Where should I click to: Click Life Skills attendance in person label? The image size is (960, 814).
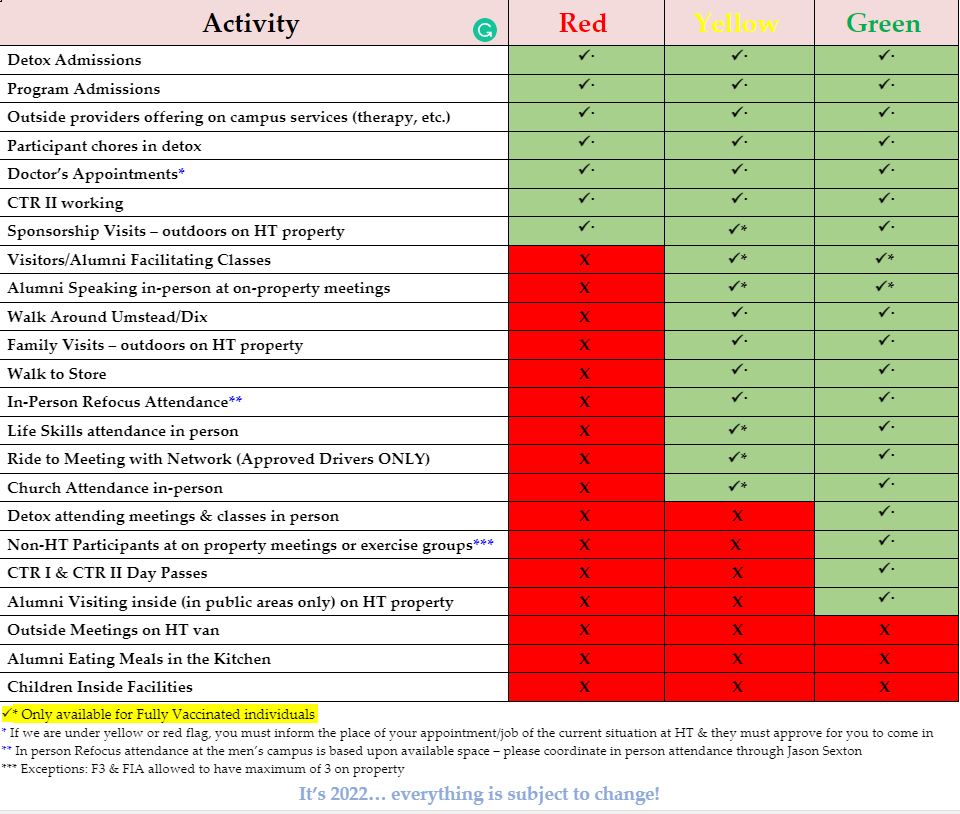122,431
